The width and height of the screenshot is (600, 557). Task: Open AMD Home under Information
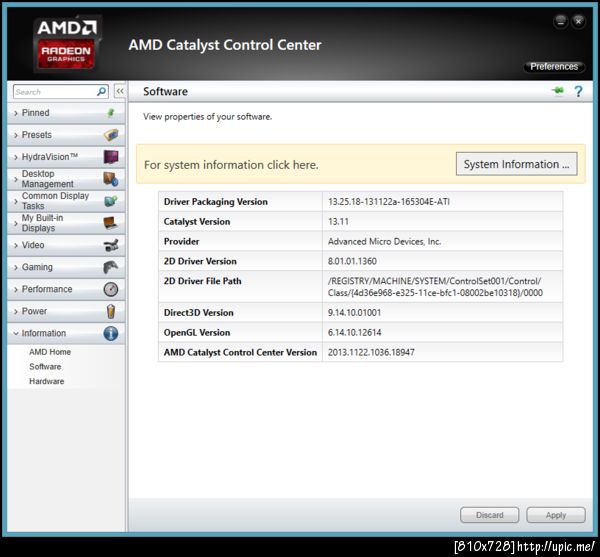50,352
